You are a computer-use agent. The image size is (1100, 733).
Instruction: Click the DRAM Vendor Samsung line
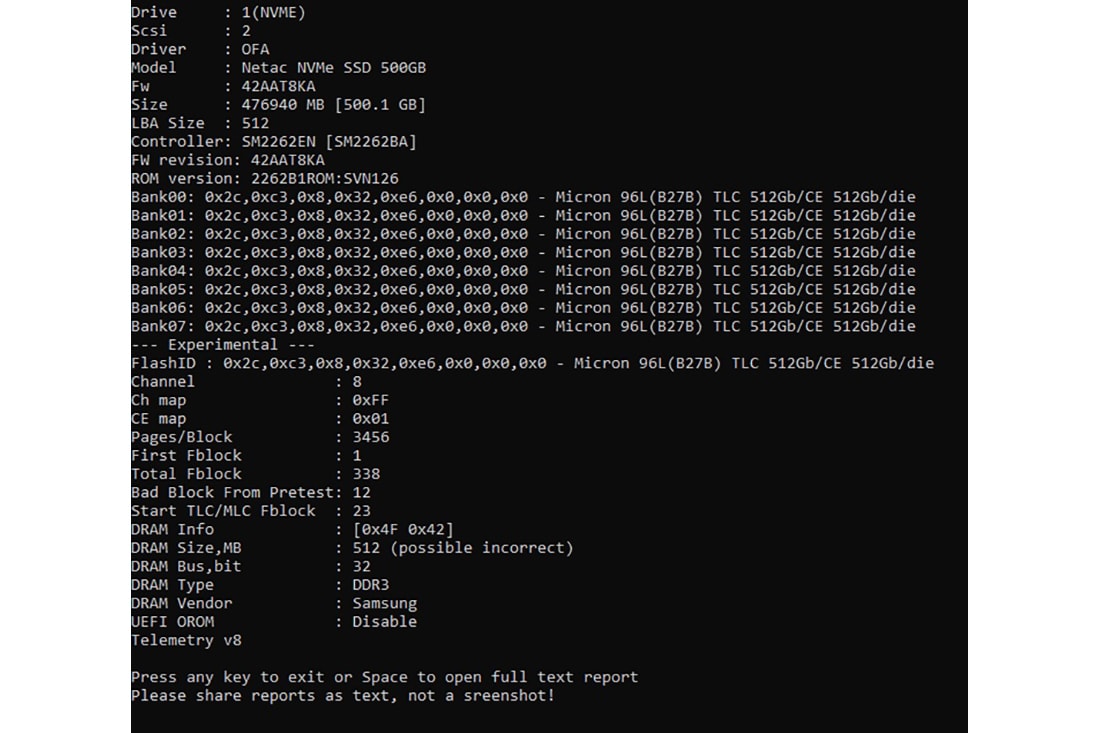[x=274, y=603]
